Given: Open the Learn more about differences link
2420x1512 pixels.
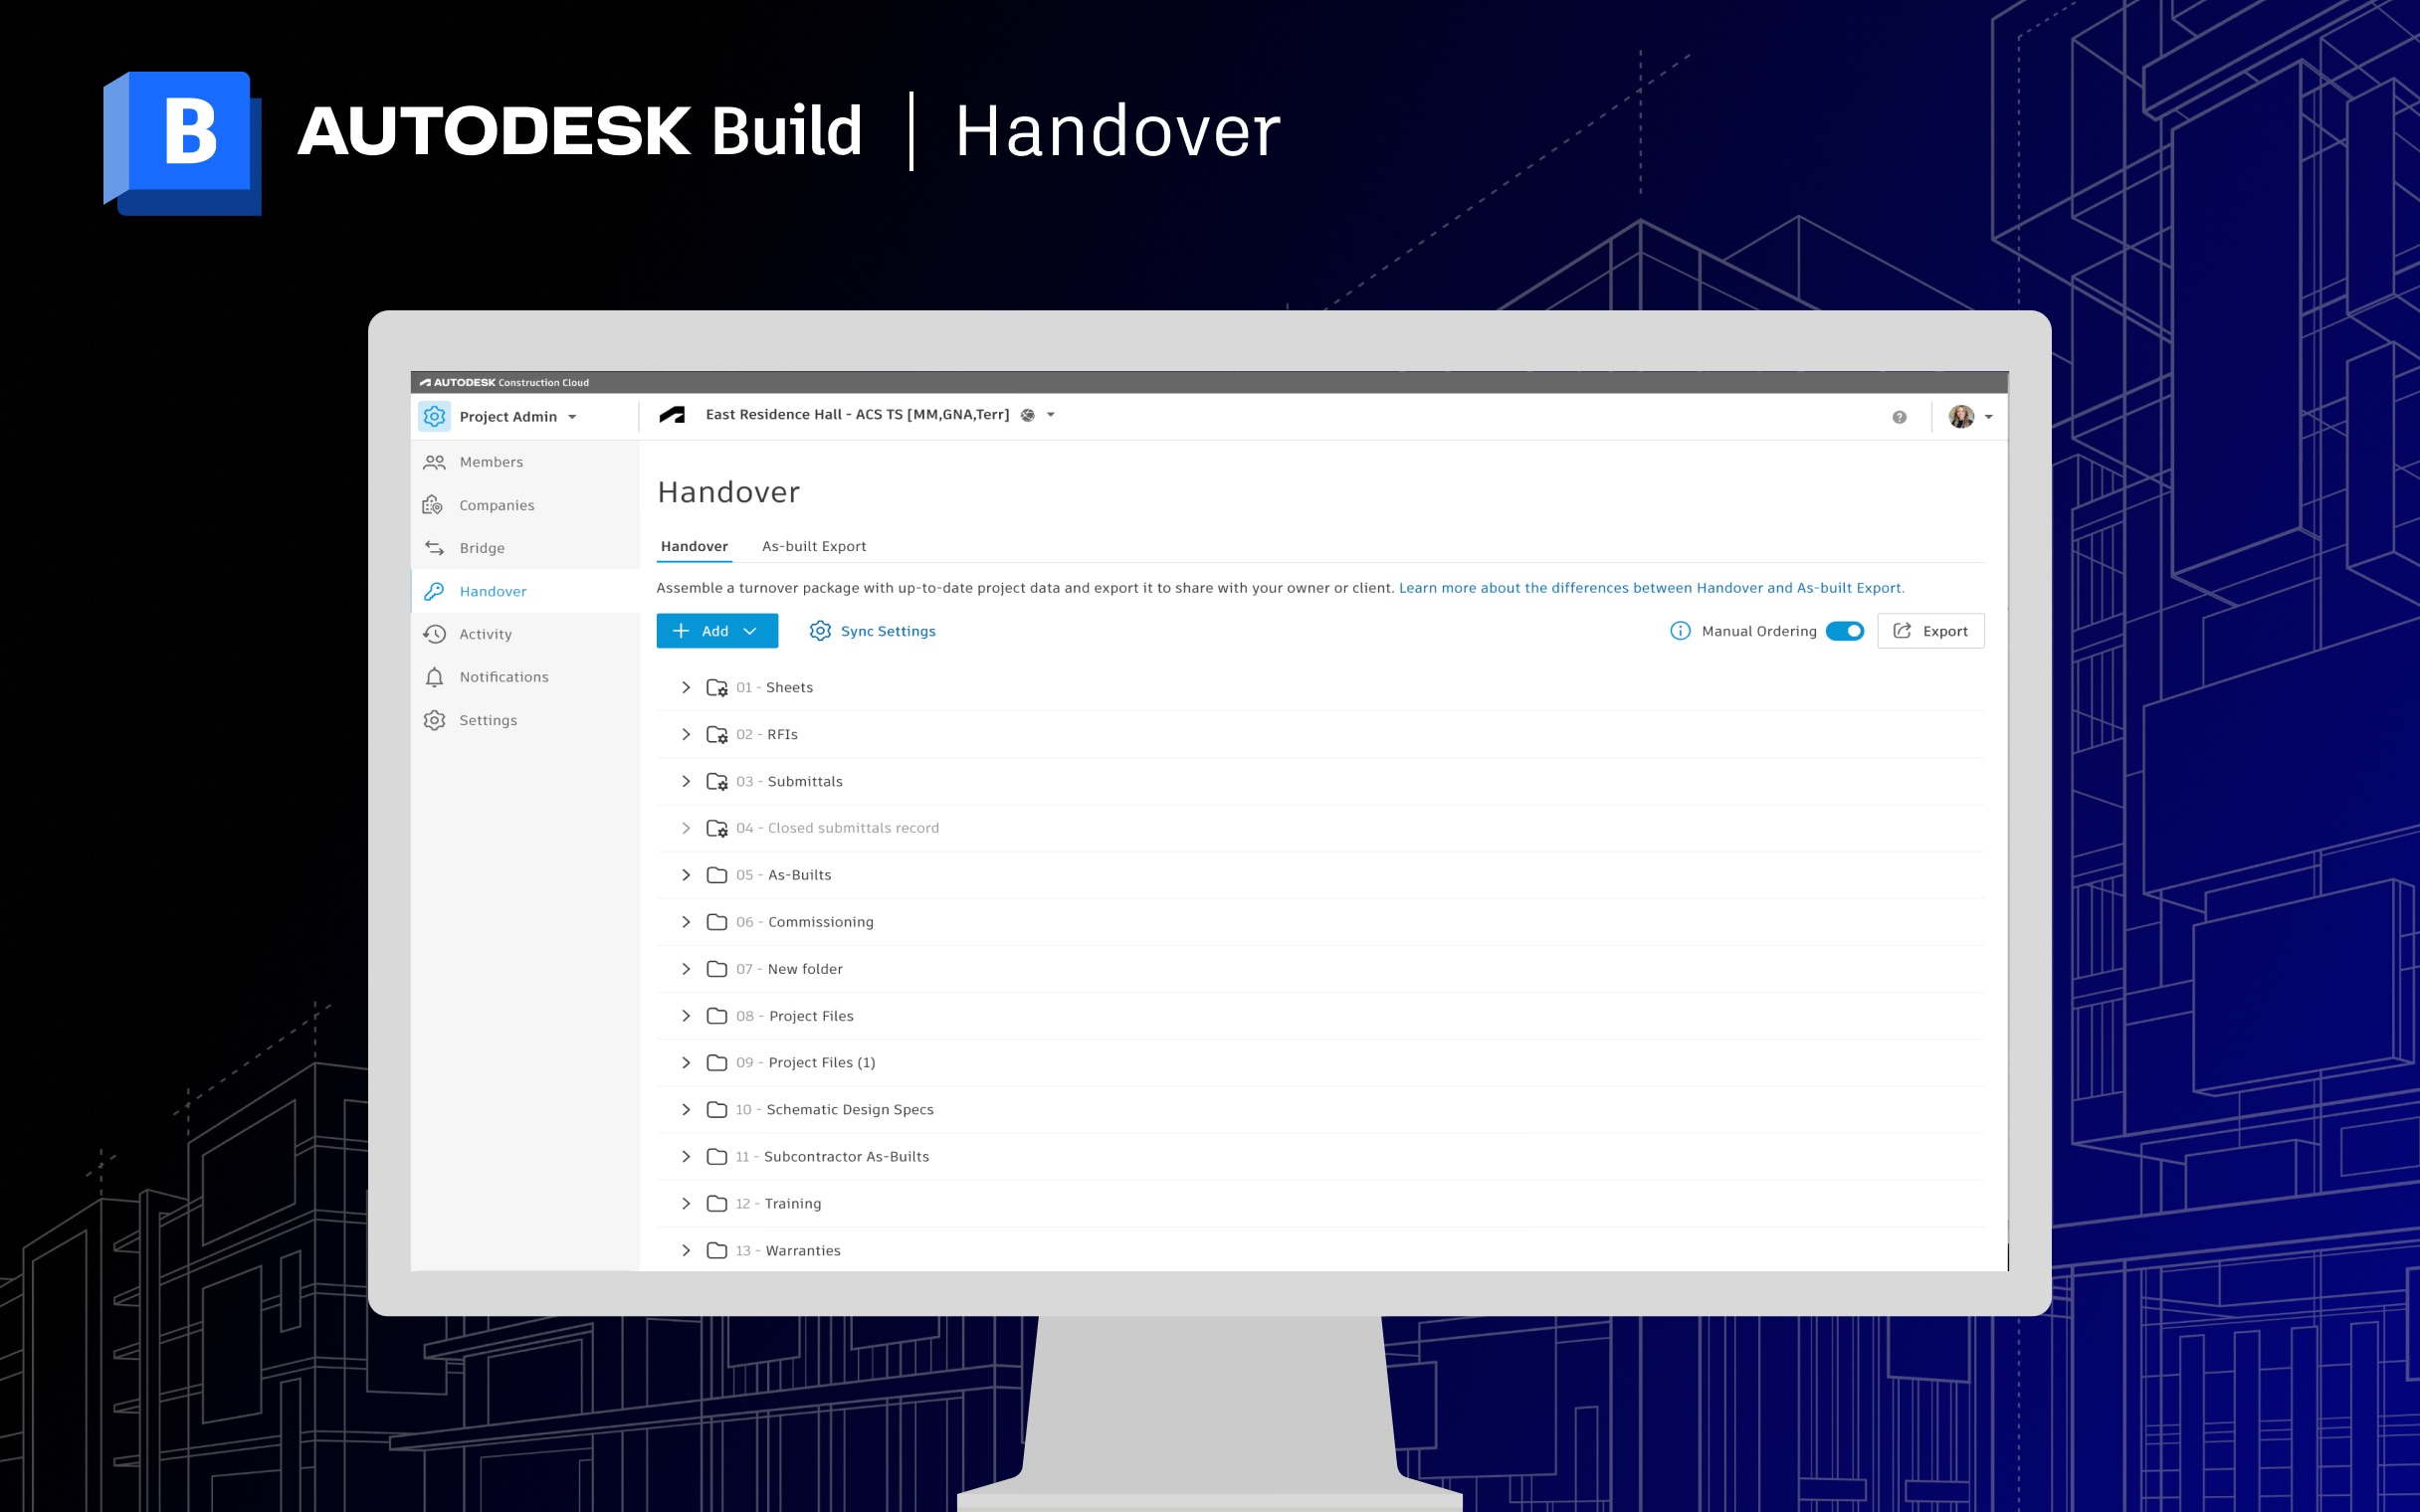Looking at the screenshot, I should [x=1651, y=588].
